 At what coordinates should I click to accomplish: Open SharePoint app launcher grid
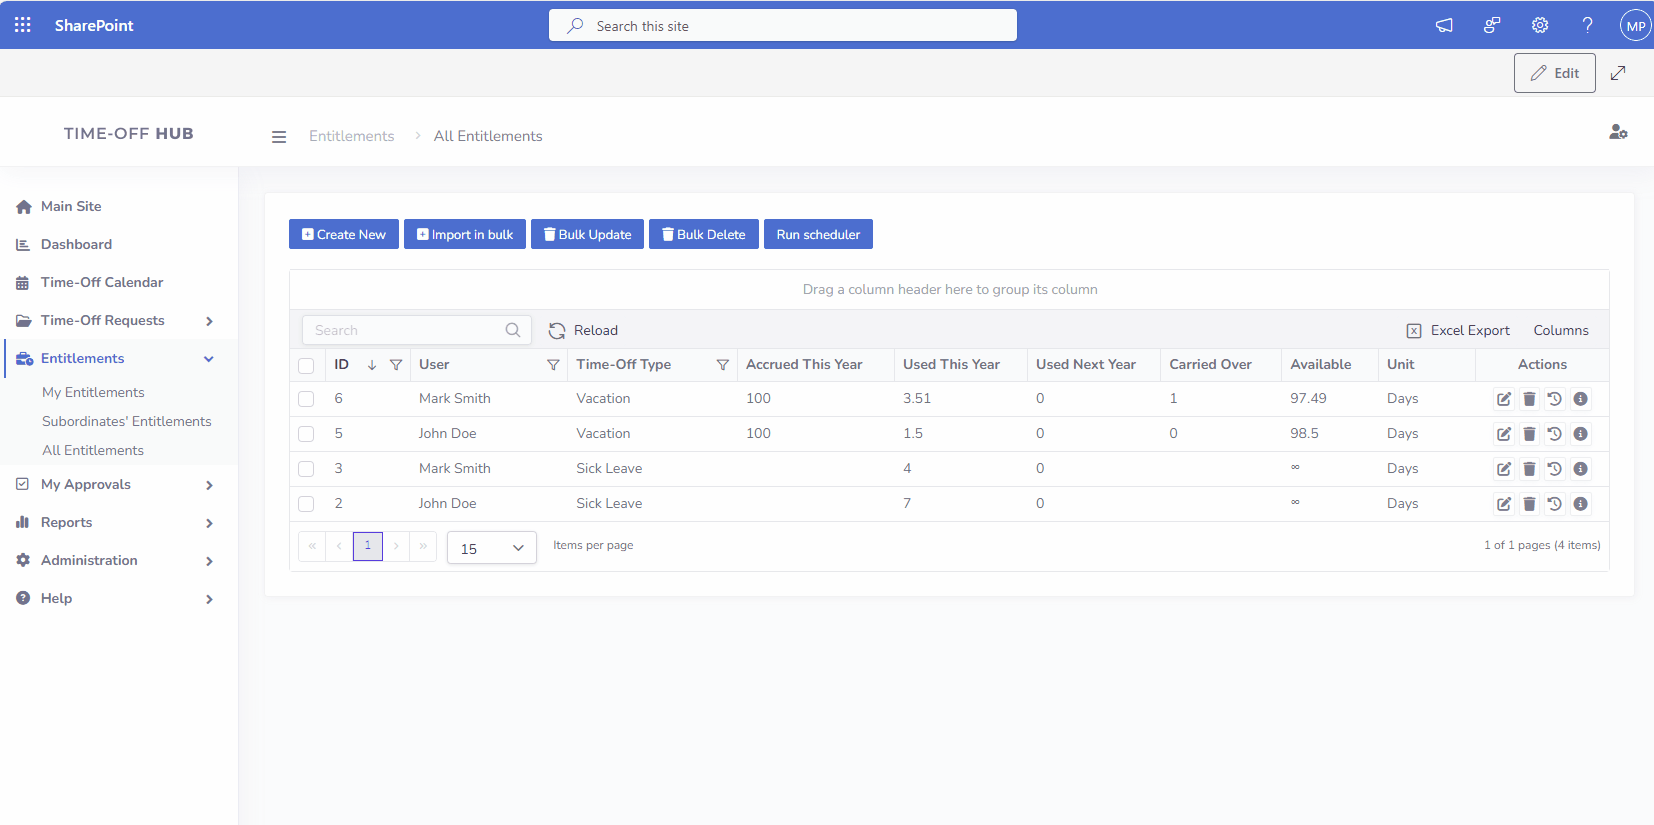[x=23, y=25]
